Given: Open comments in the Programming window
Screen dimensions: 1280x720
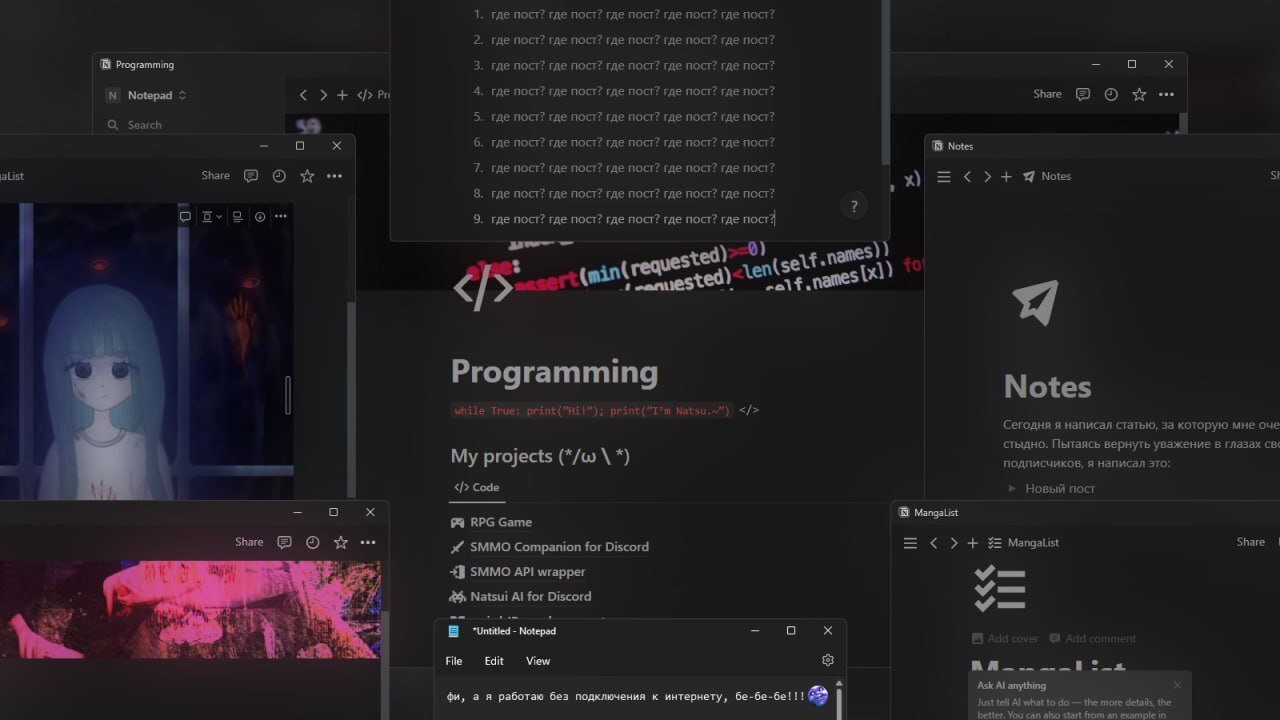Looking at the screenshot, I should 1082,94.
